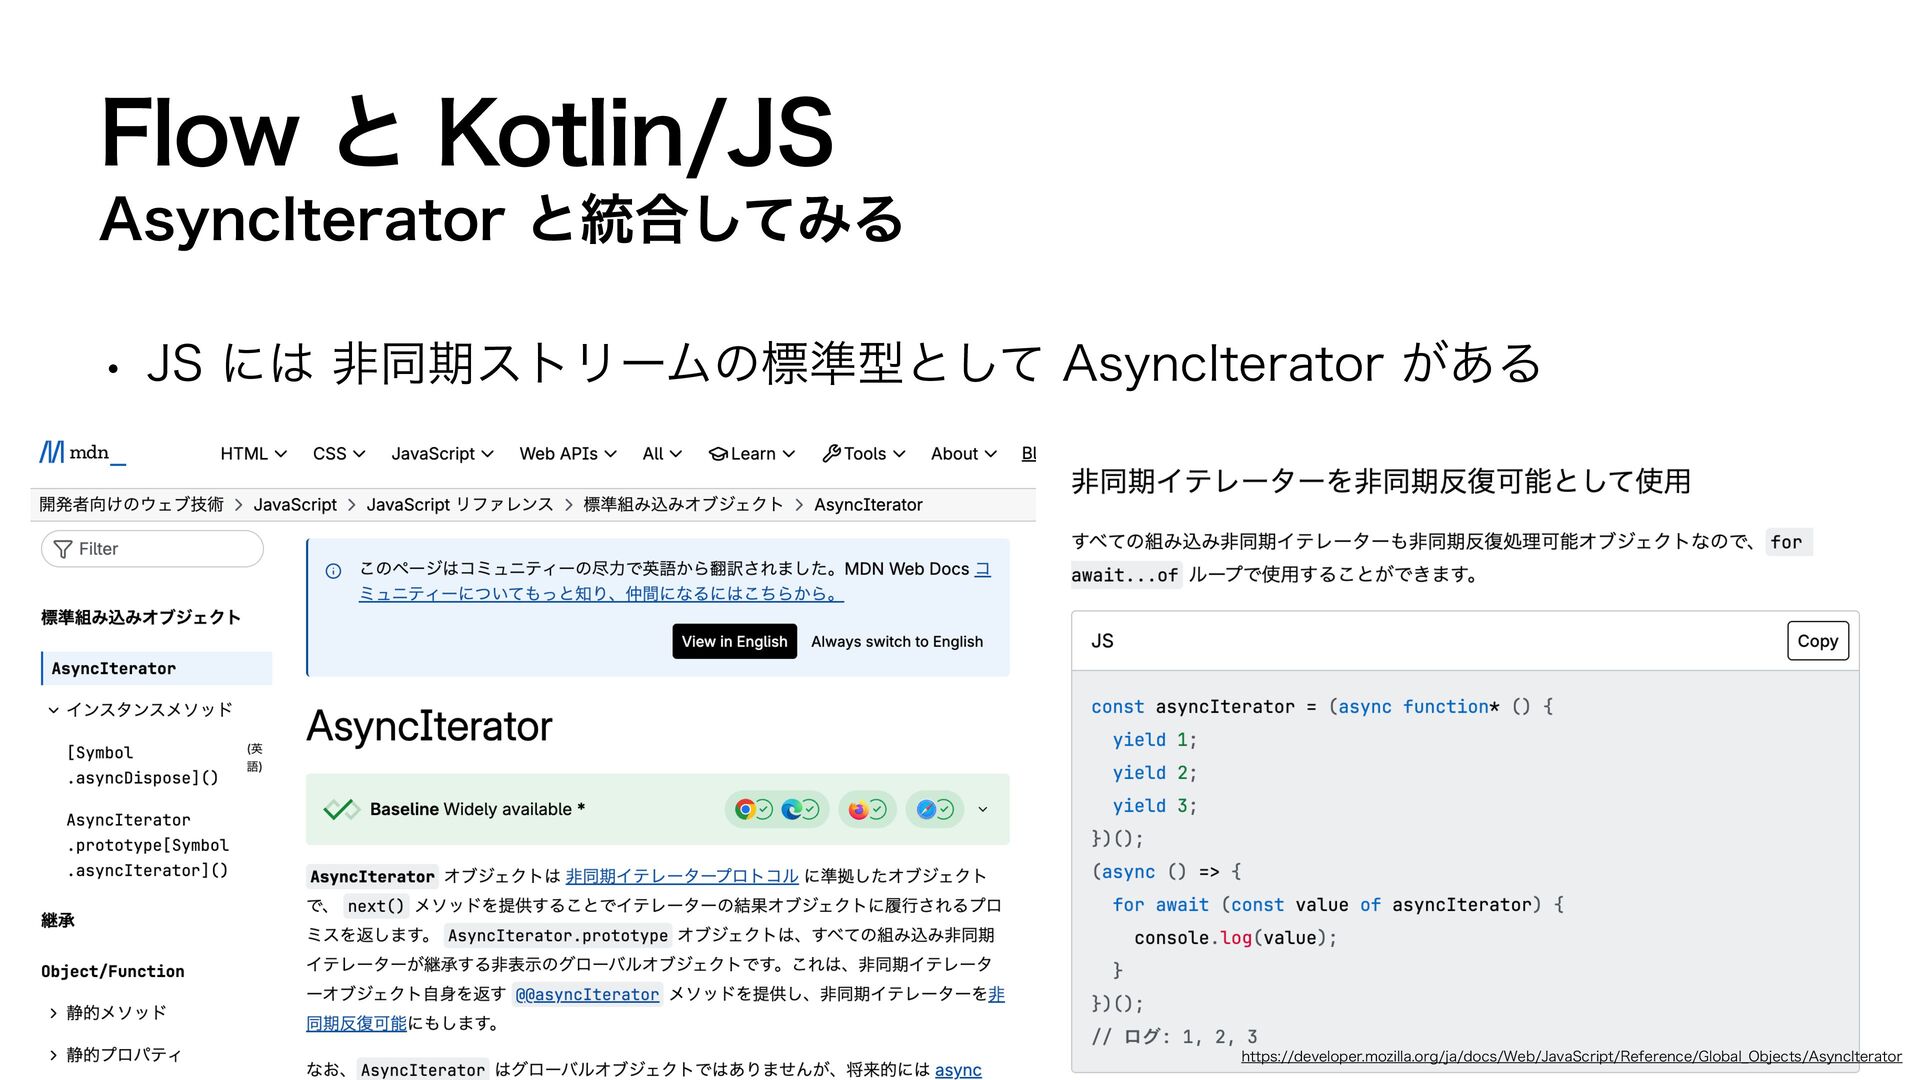Go to JavaScript breadcrumb
This screenshot has height=1080, width=1920.
[x=295, y=505]
